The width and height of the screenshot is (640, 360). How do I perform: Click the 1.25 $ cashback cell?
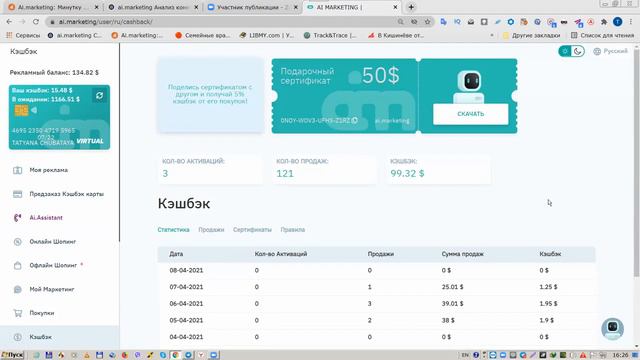(x=548, y=287)
